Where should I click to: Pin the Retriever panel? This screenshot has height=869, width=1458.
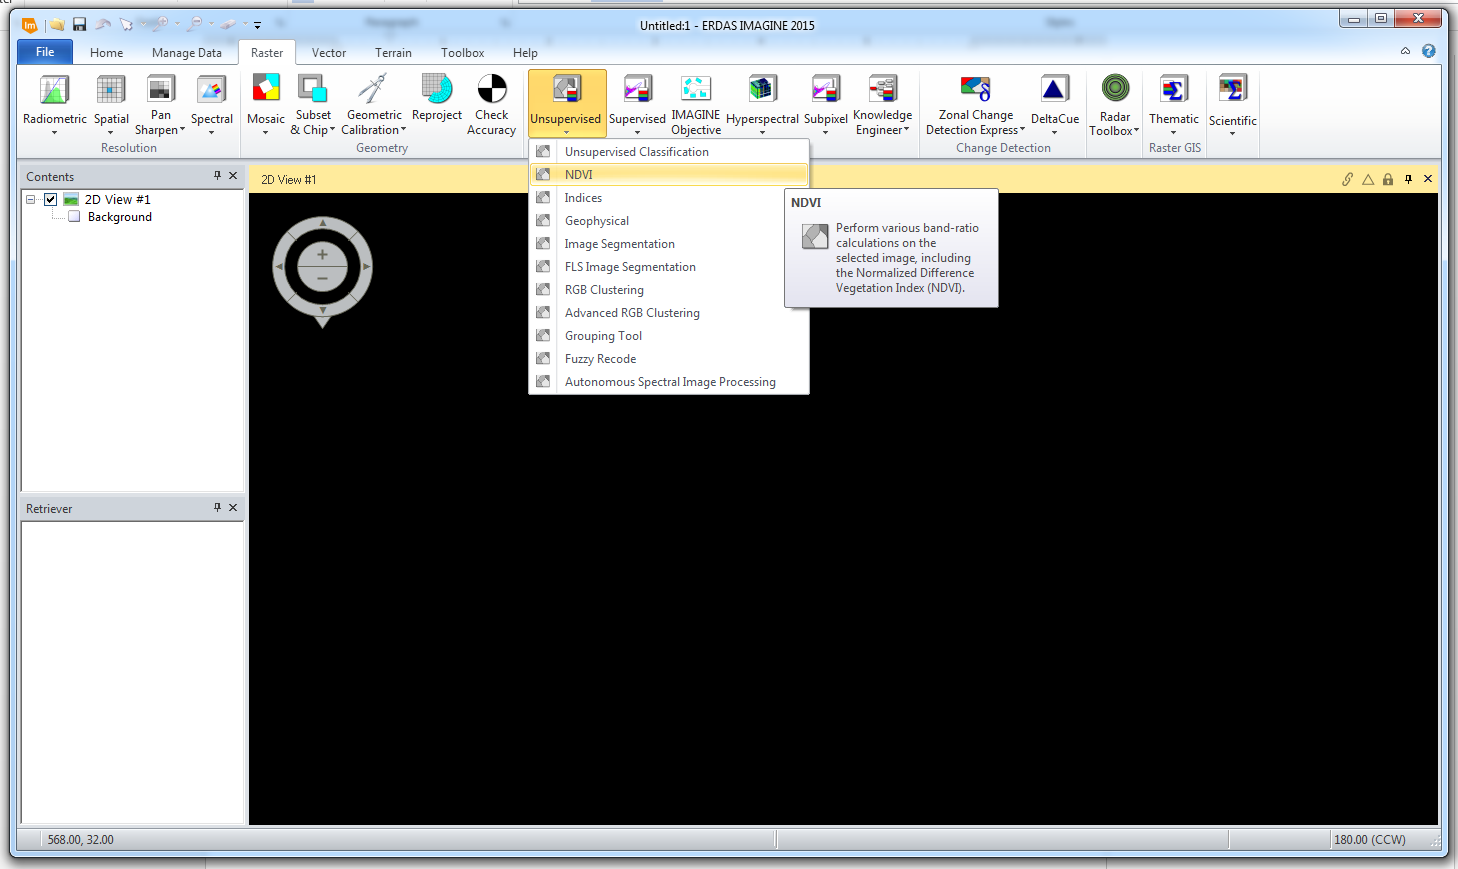click(217, 508)
